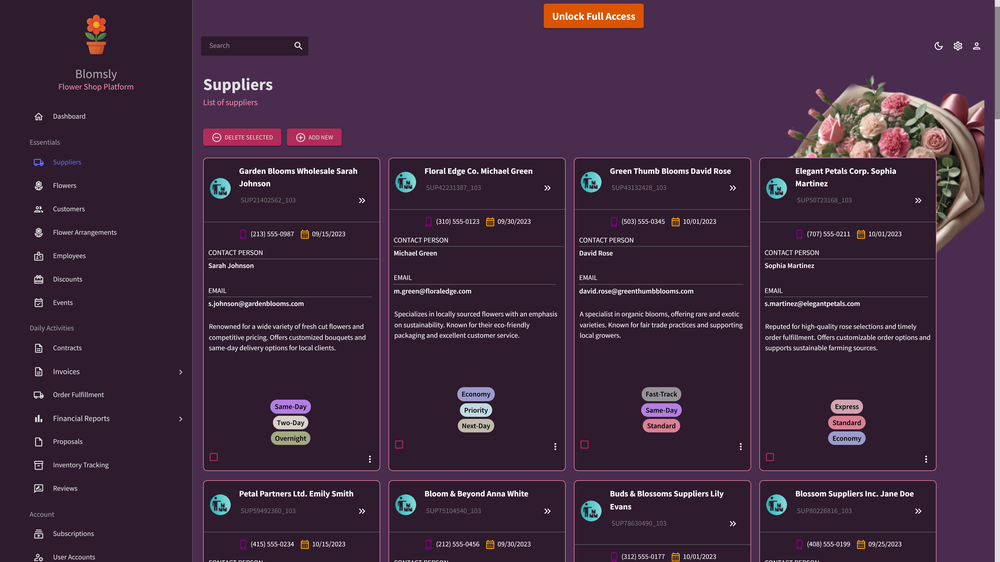Open Blossom Suppliers Inc. details arrow
This screenshot has height=562, width=1000.
pos(918,511)
